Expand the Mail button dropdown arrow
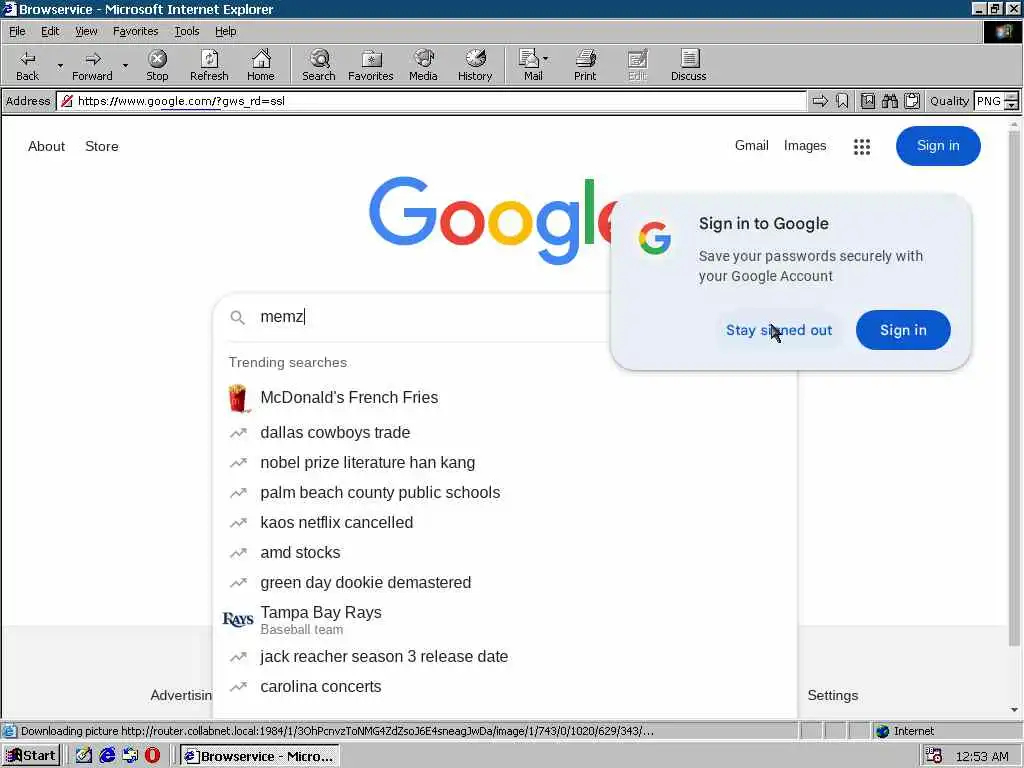 pos(546,59)
